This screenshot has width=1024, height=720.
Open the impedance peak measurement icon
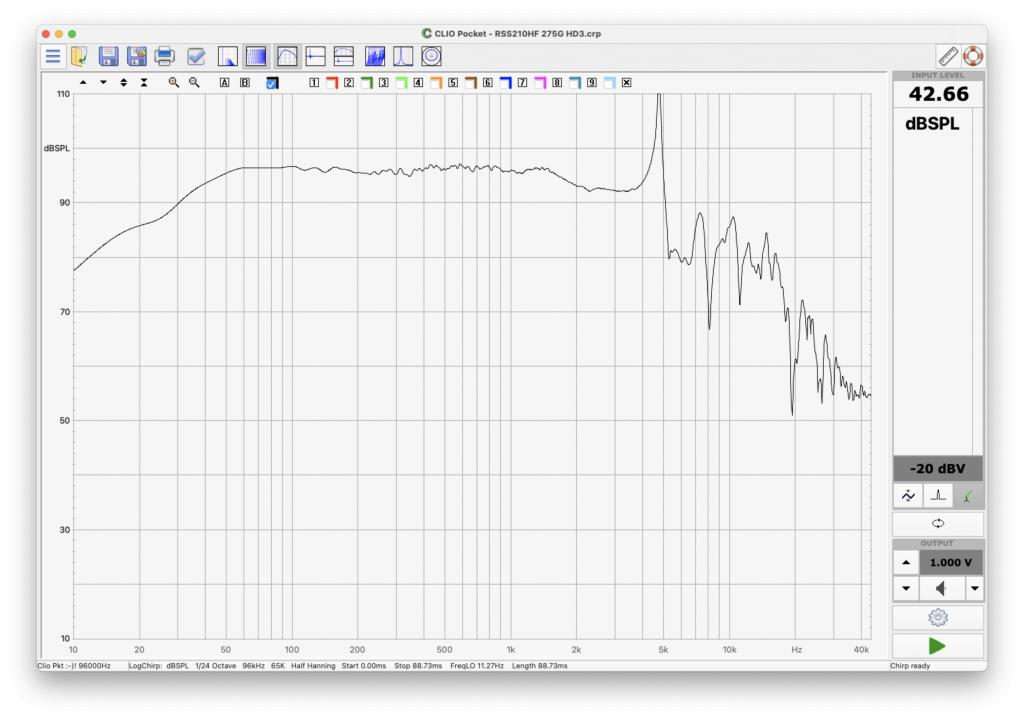coord(403,57)
